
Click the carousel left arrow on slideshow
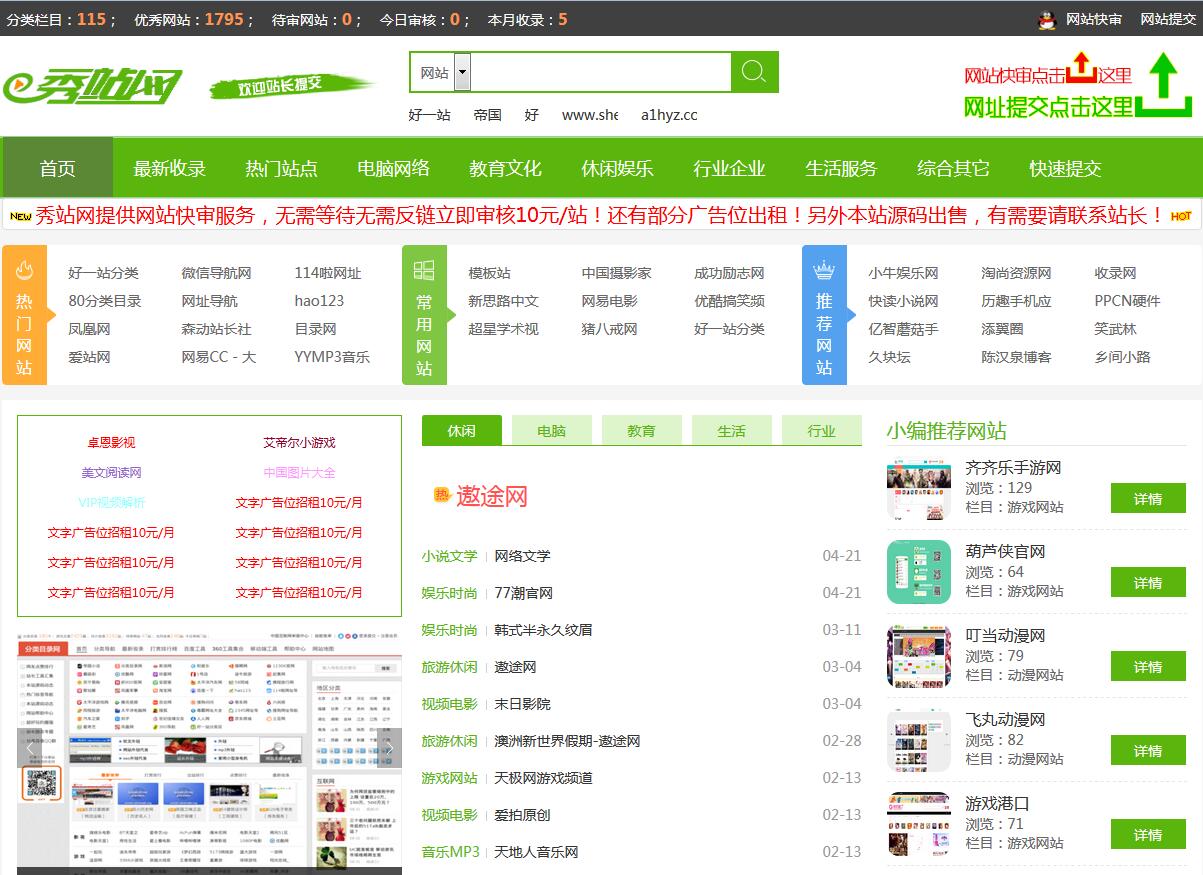point(30,746)
